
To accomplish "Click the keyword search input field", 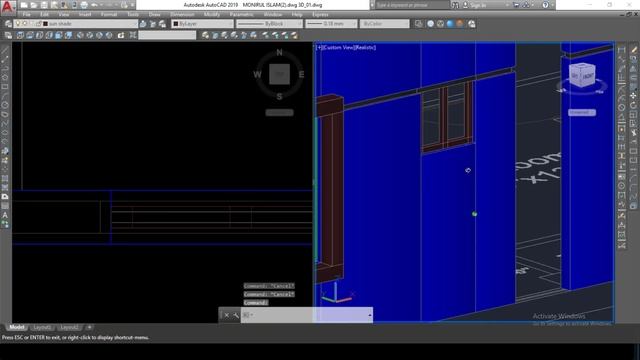I will pyautogui.click(x=412, y=5).
